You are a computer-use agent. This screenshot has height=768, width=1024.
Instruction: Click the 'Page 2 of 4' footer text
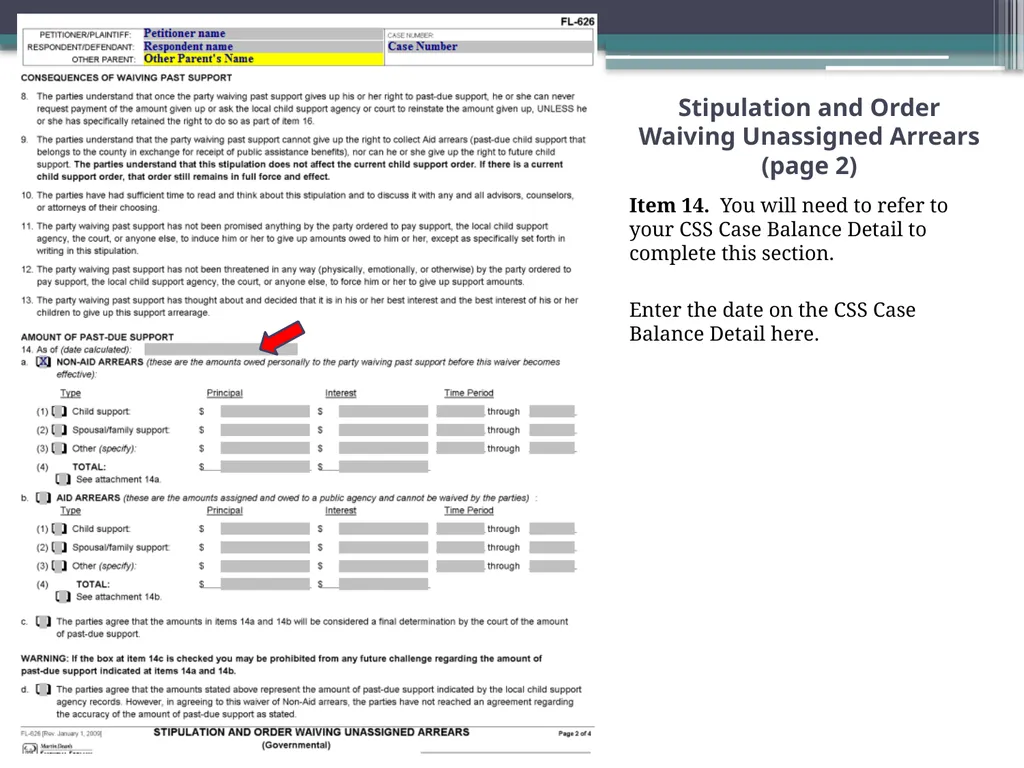click(575, 734)
